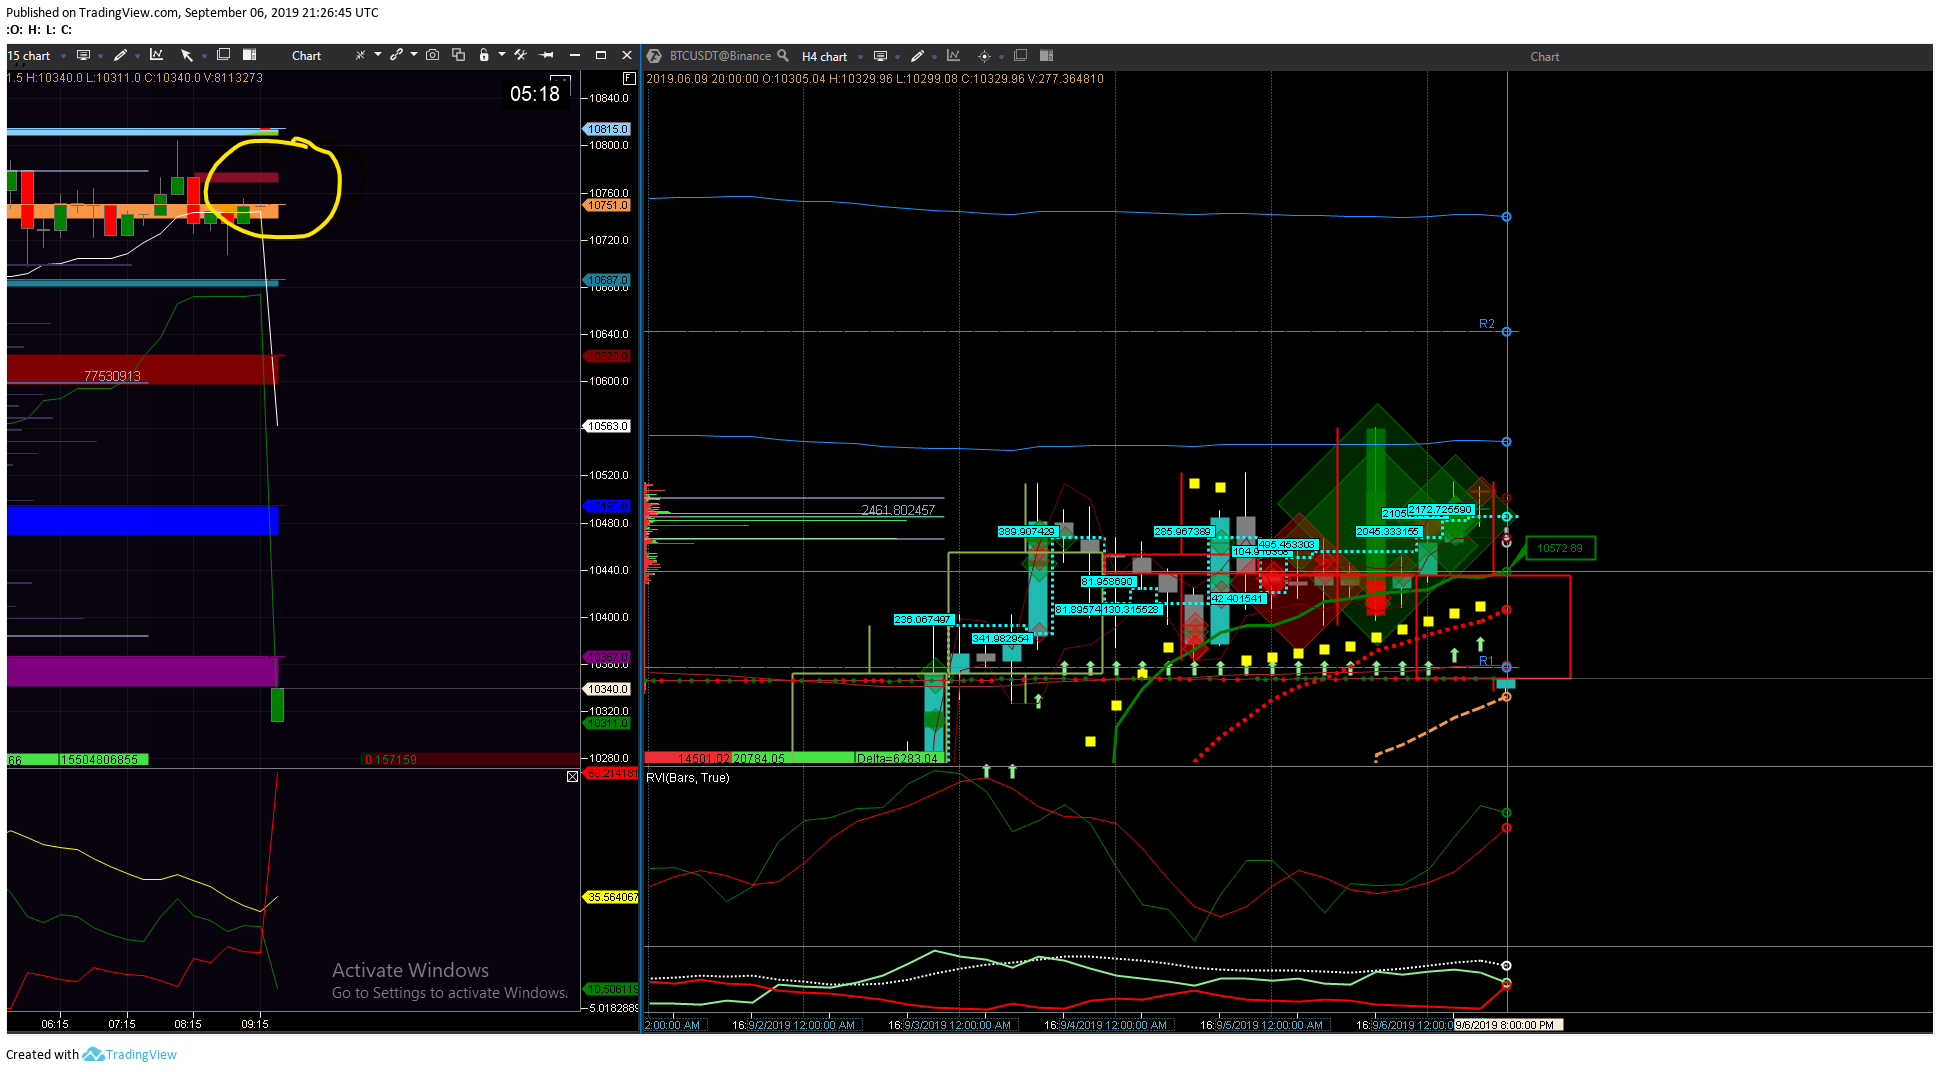Toggle the side panel layout icon in the H4 chart
This screenshot has height=1072, width=1941.
pos(1047,55)
